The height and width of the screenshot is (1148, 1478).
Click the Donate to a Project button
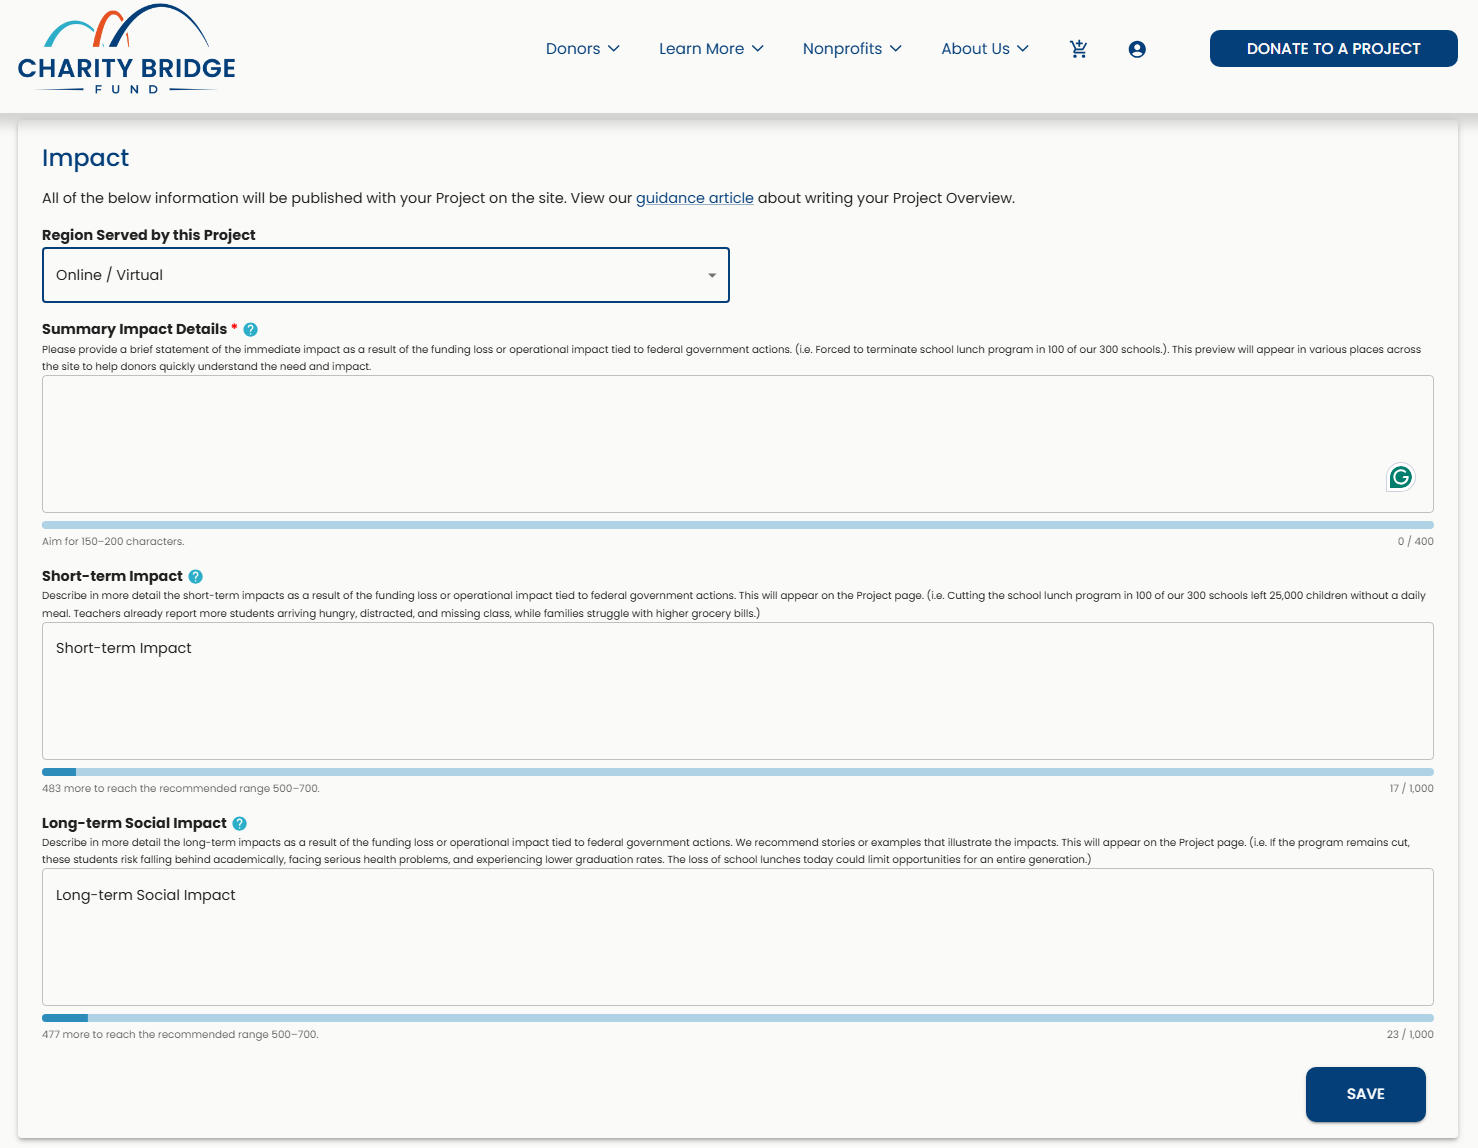1334,49
